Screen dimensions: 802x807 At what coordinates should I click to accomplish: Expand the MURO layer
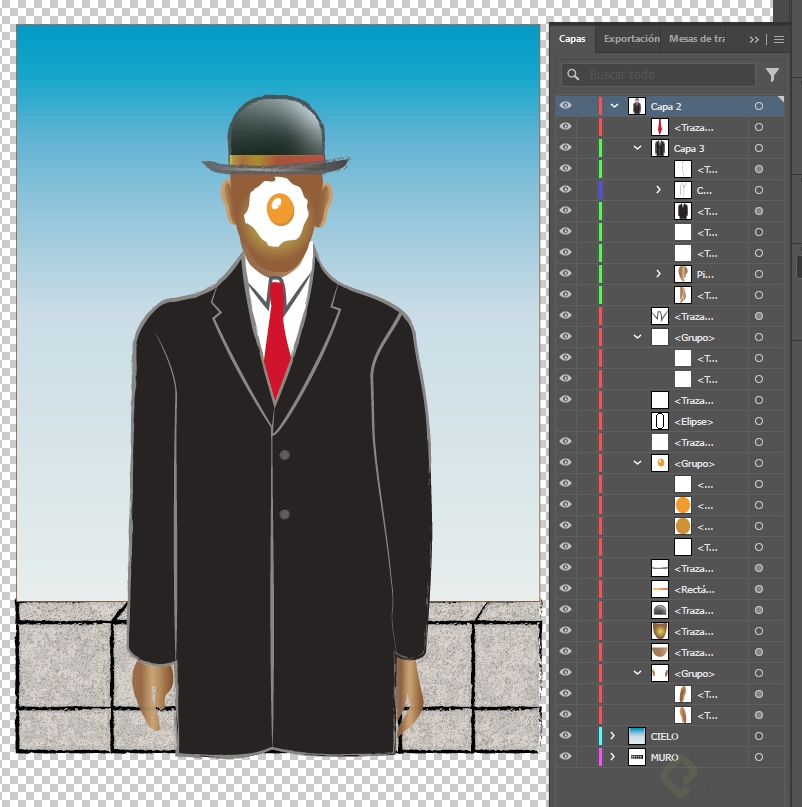[613, 757]
